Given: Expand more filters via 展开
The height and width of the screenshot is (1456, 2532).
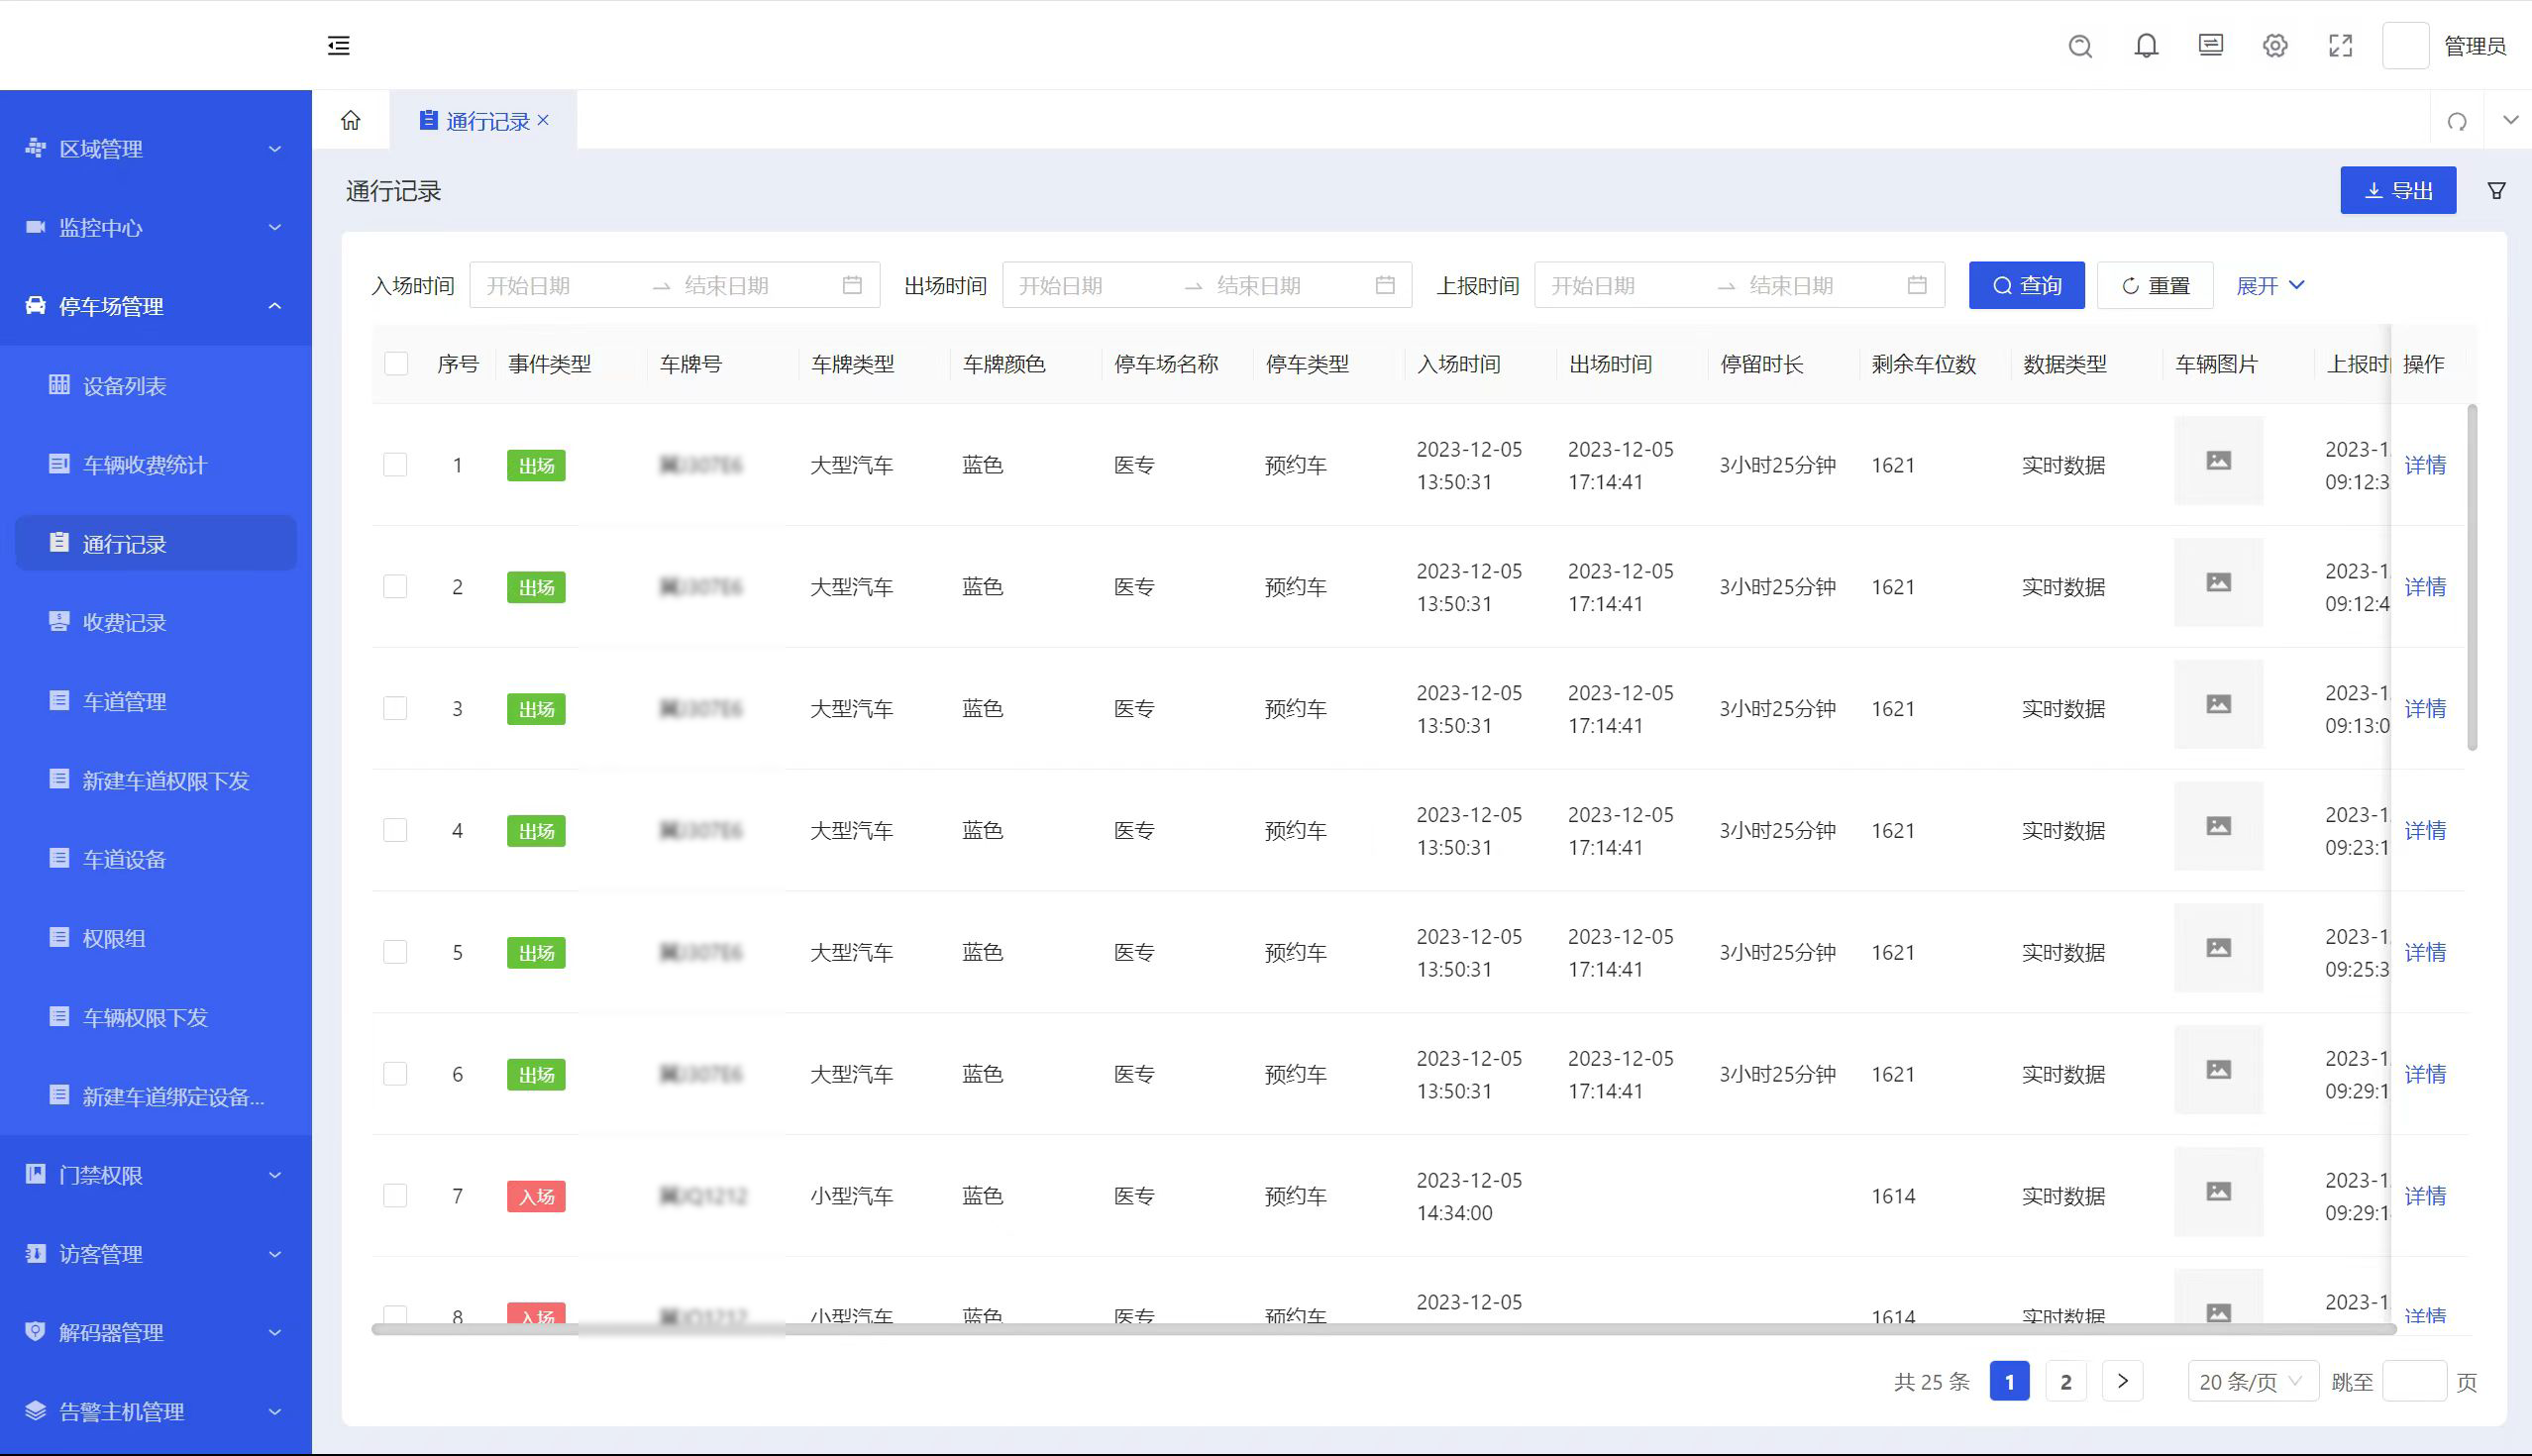Looking at the screenshot, I should click(x=2270, y=285).
